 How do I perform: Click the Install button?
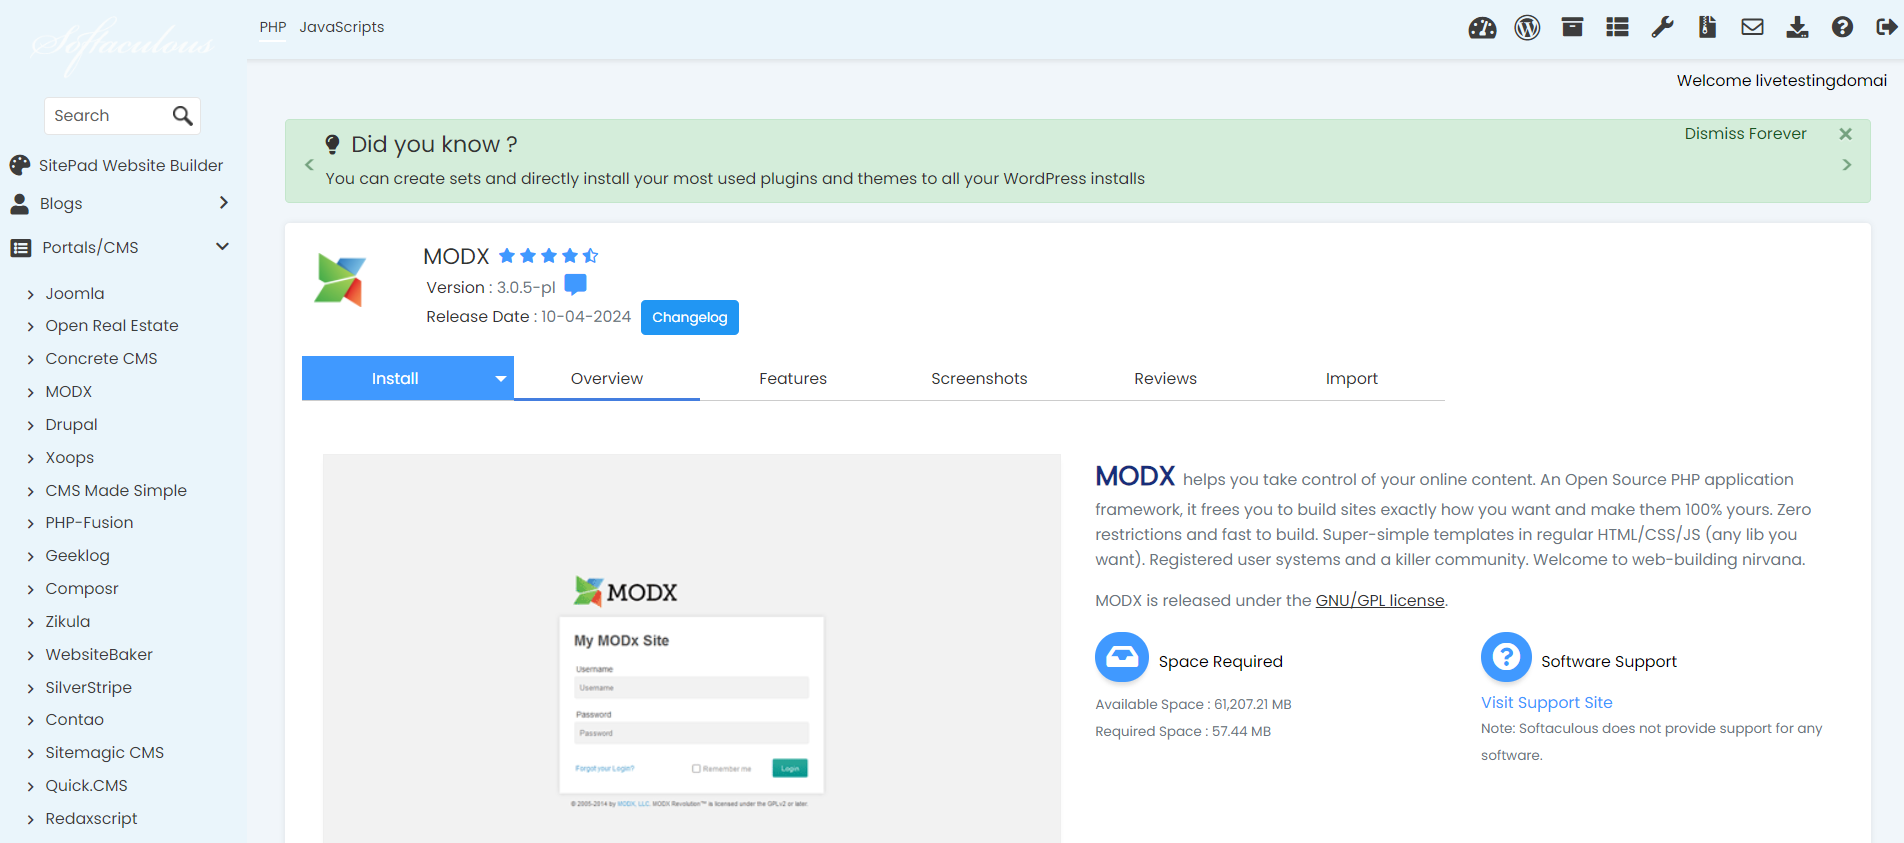click(395, 378)
